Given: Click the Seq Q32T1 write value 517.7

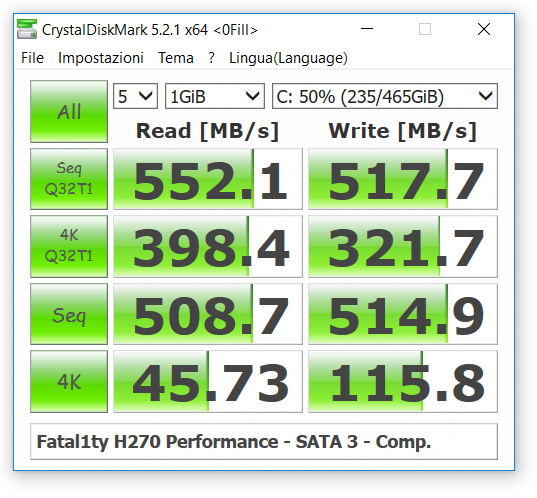Looking at the screenshot, I should [403, 179].
